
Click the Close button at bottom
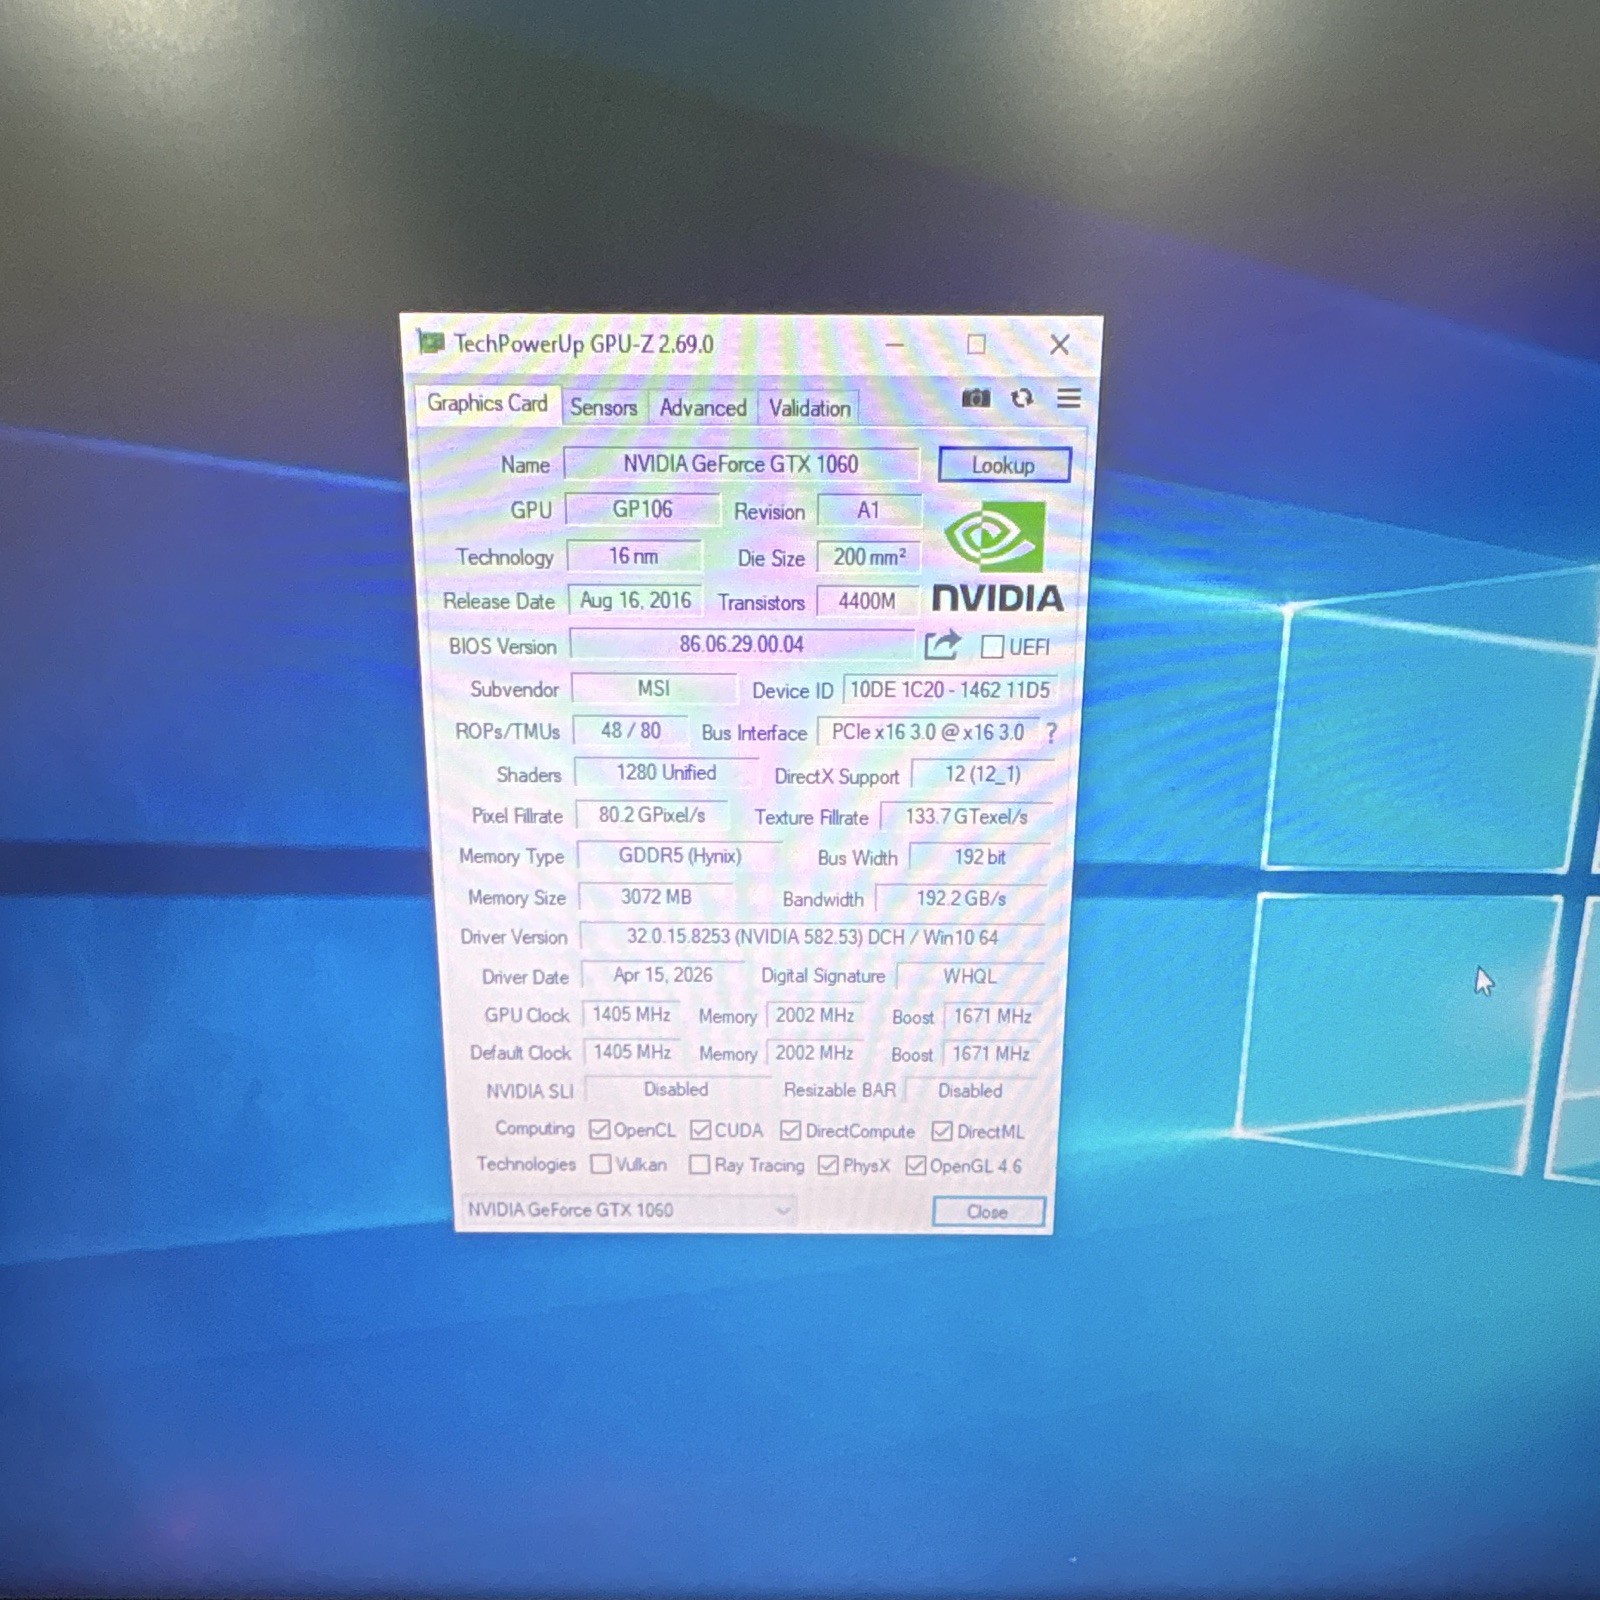pyautogui.click(x=988, y=1212)
